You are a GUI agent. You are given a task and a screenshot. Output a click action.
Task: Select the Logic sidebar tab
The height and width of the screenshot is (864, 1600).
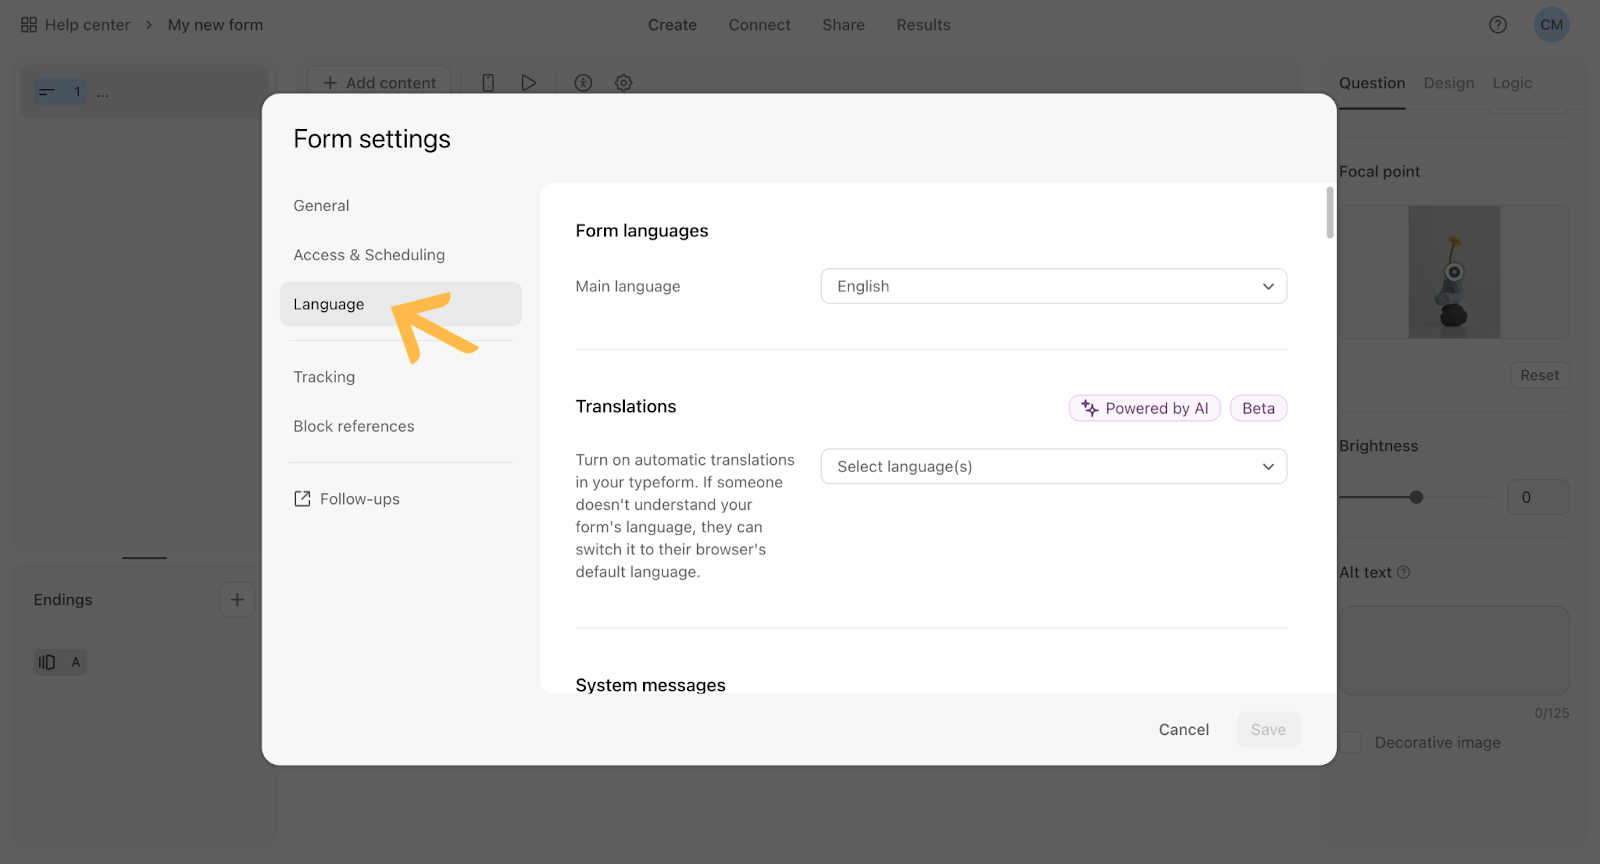click(x=1512, y=83)
